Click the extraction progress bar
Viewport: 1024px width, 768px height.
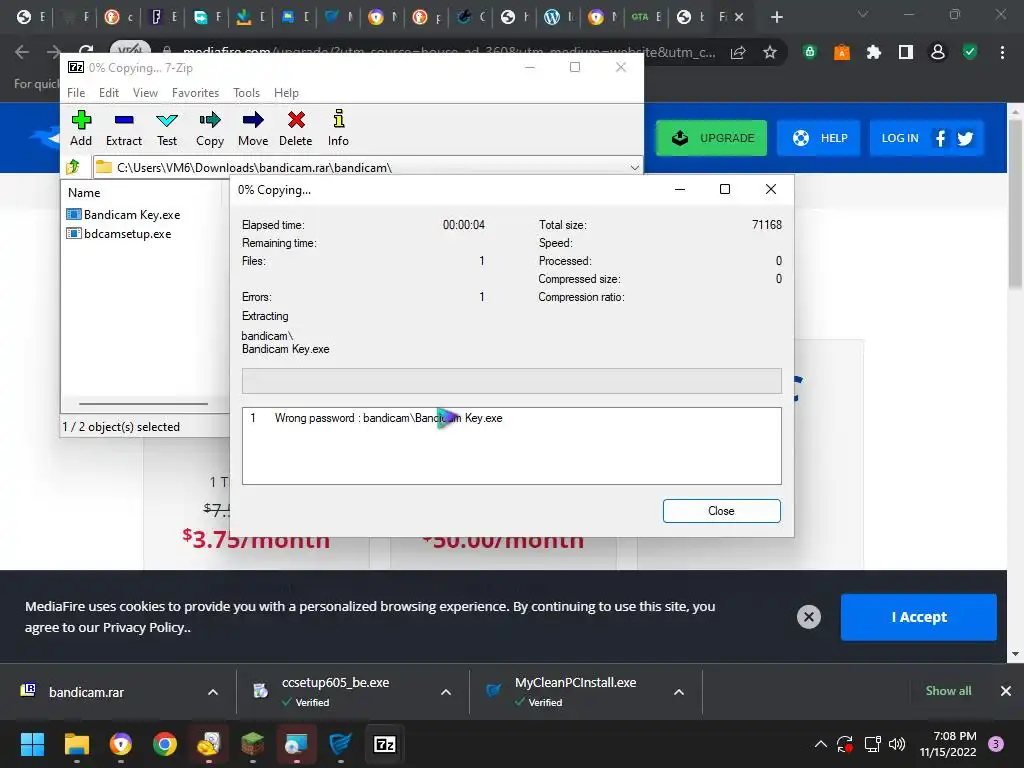pyautogui.click(x=511, y=381)
